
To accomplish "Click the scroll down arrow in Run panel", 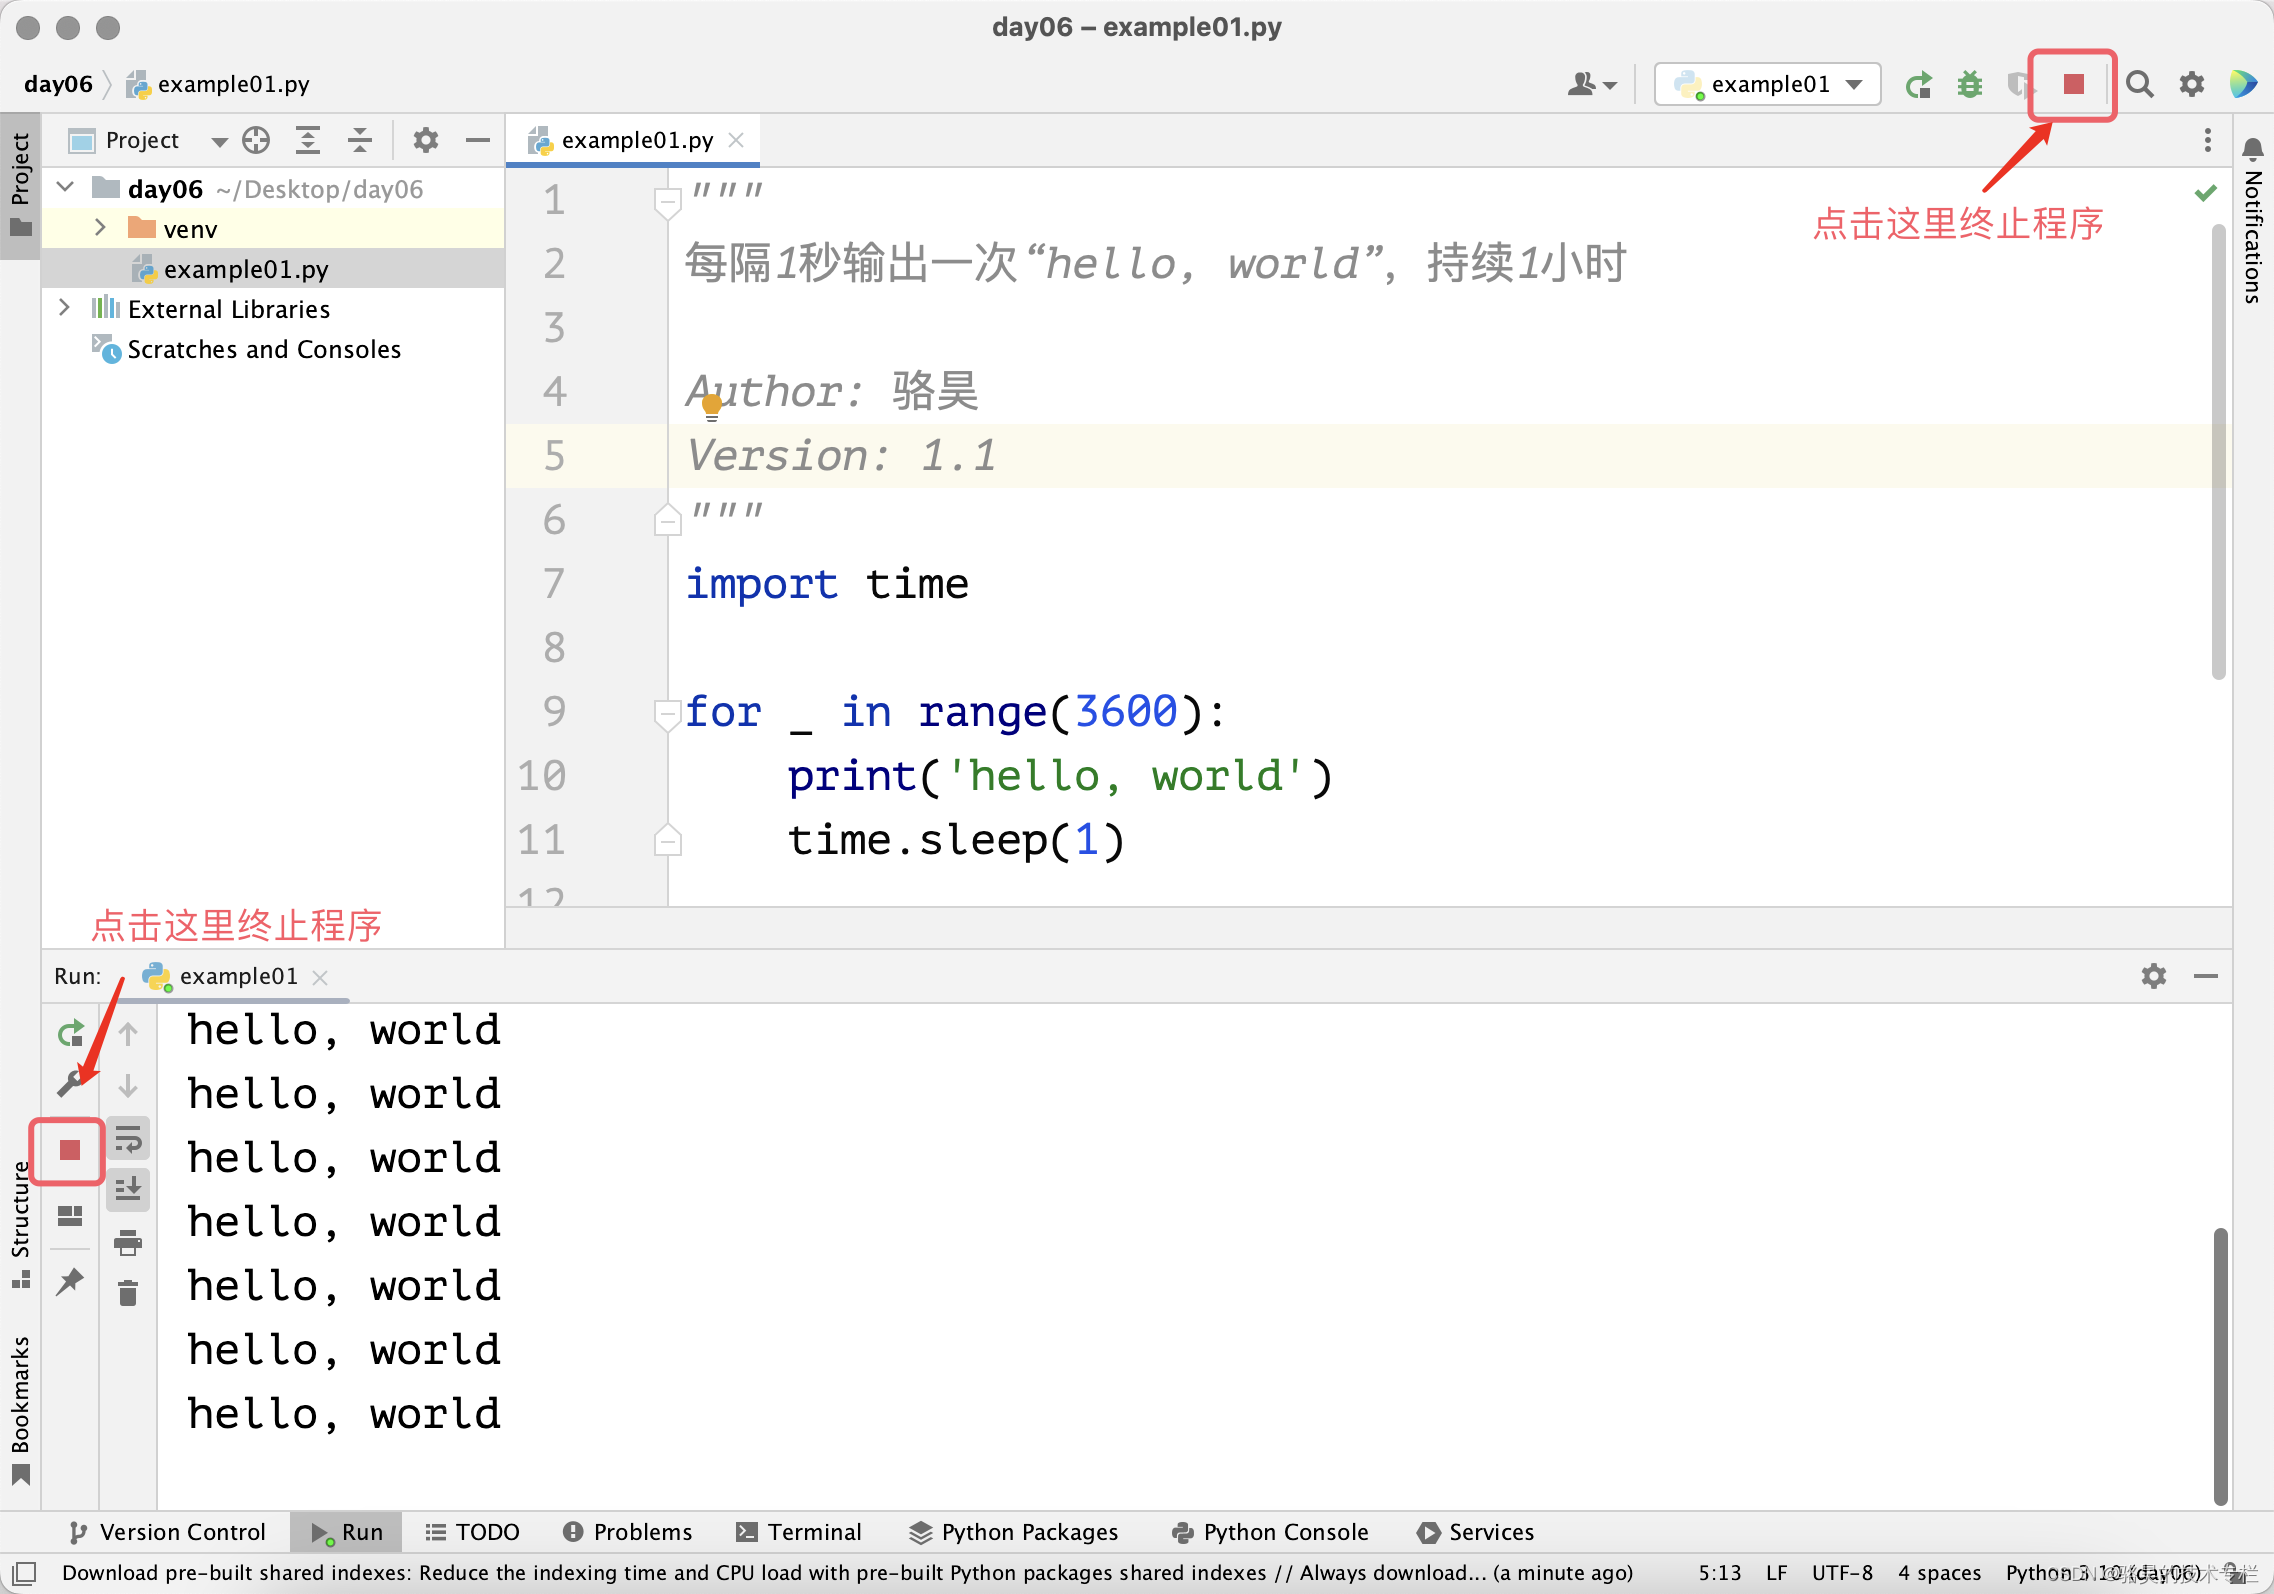I will 130,1084.
